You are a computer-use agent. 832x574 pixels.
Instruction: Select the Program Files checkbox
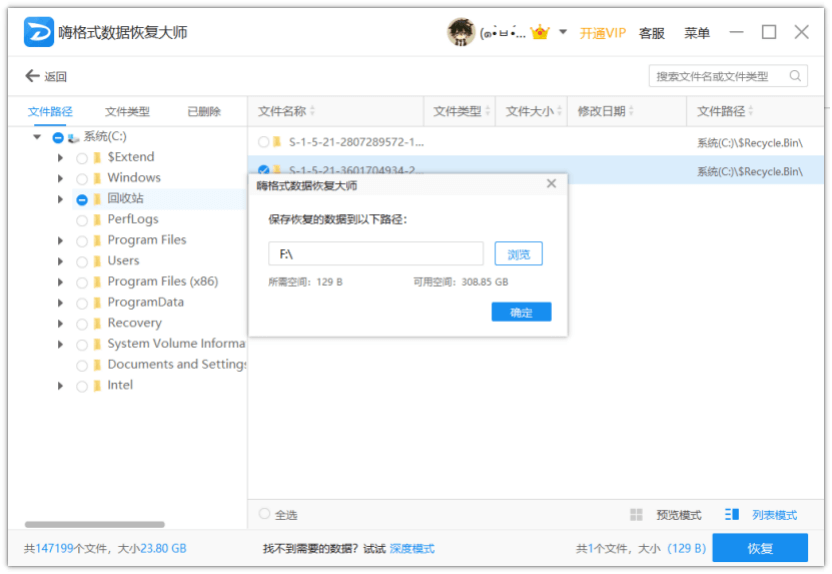[x=82, y=241]
